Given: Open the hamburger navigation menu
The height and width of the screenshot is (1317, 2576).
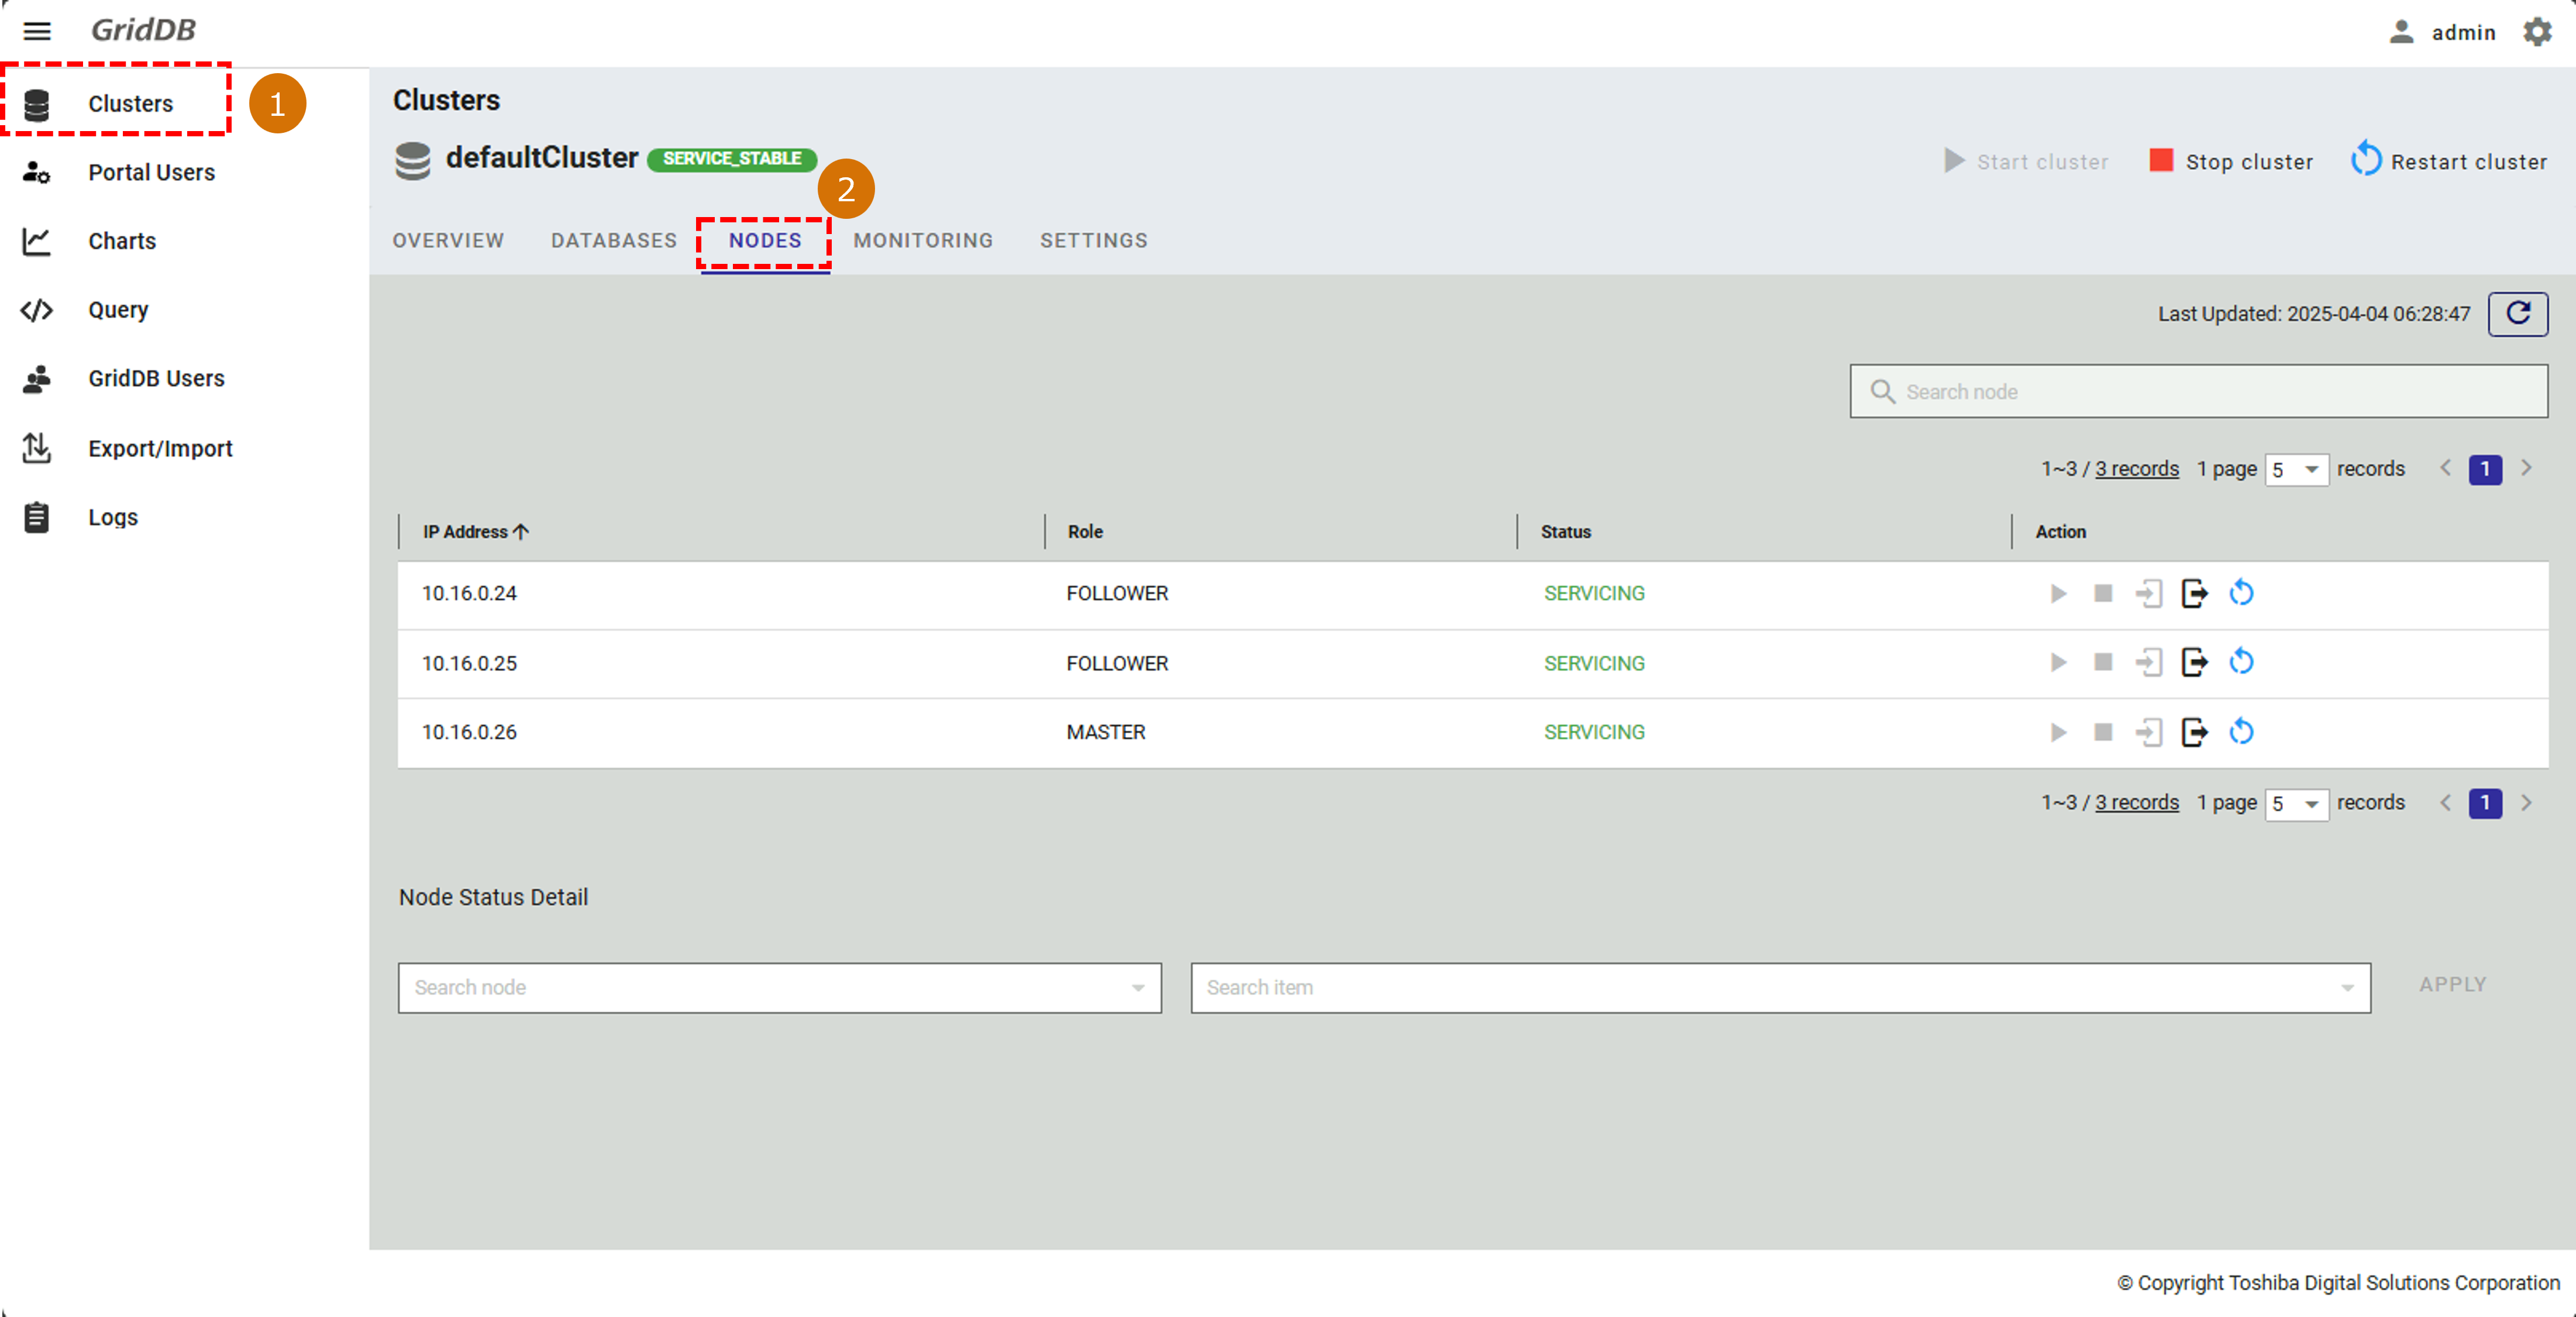Looking at the screenshot, I should 37,31.
